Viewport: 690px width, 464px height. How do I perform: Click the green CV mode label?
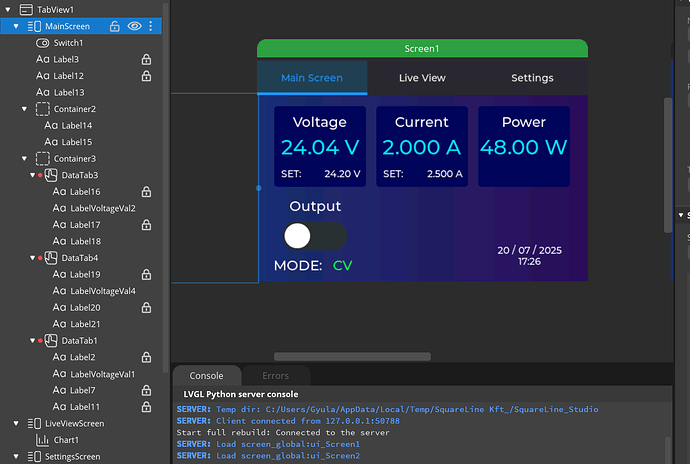coord(342,265)
